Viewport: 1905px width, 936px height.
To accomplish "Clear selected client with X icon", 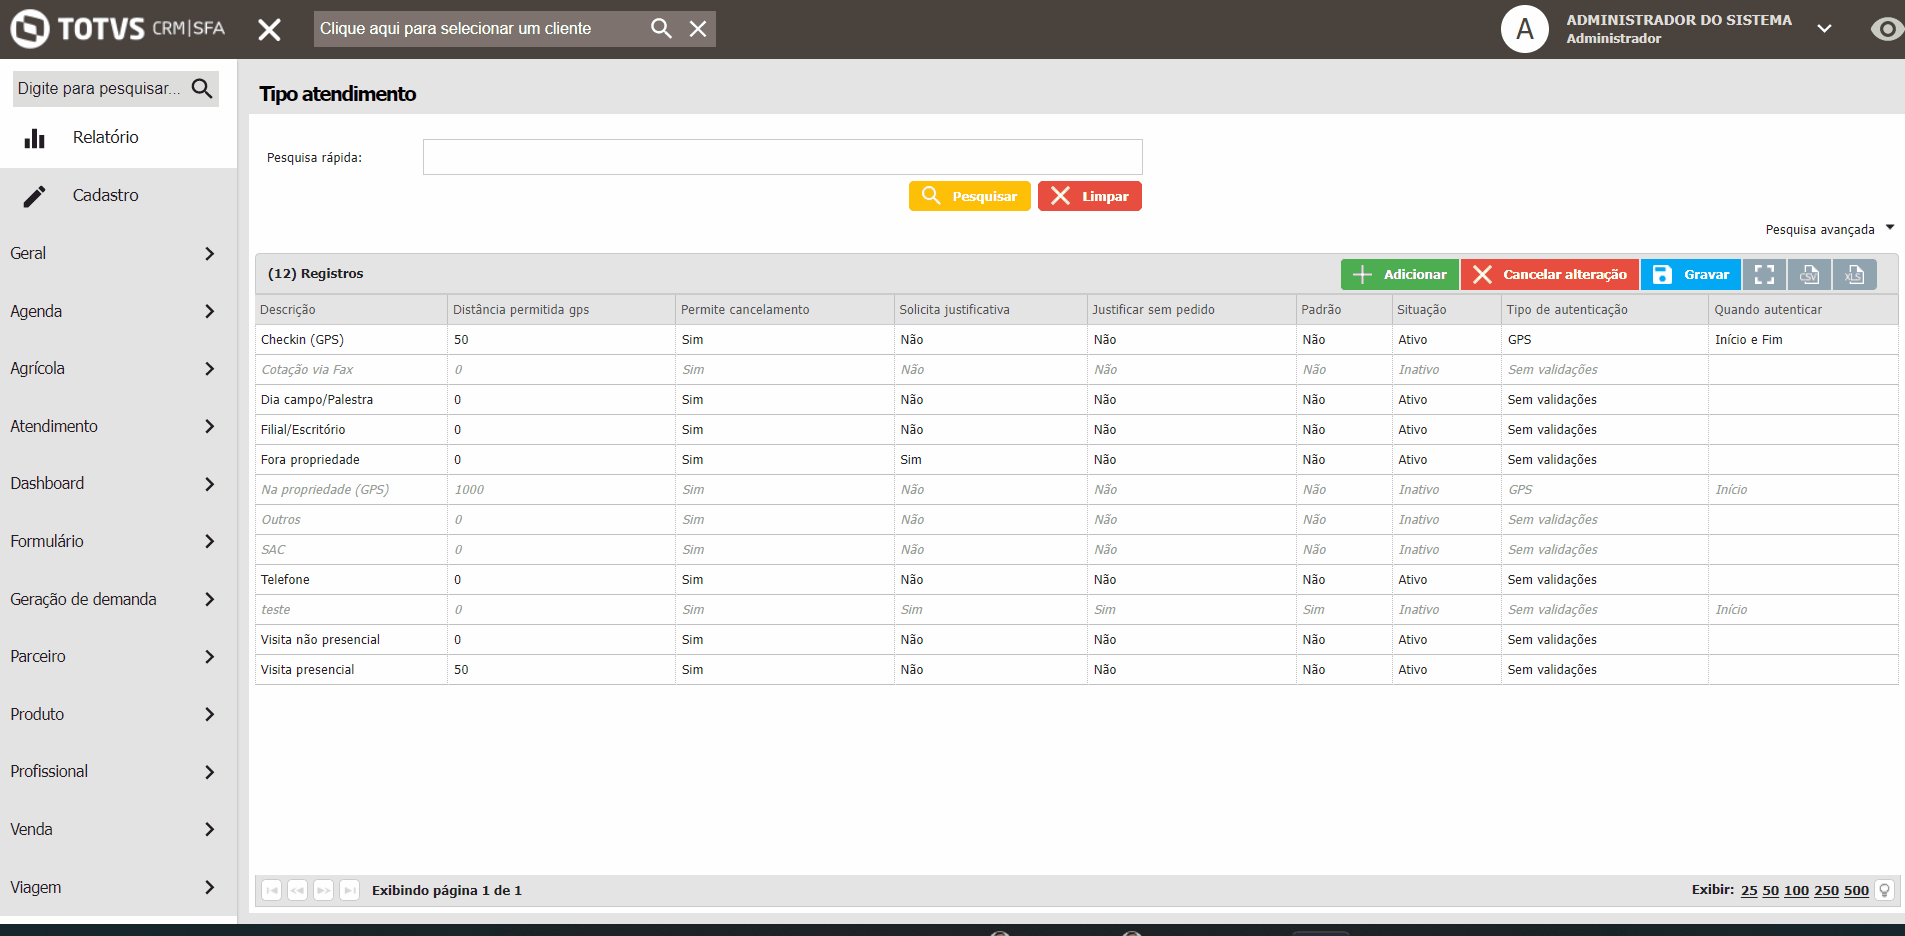I will [698, 29].
